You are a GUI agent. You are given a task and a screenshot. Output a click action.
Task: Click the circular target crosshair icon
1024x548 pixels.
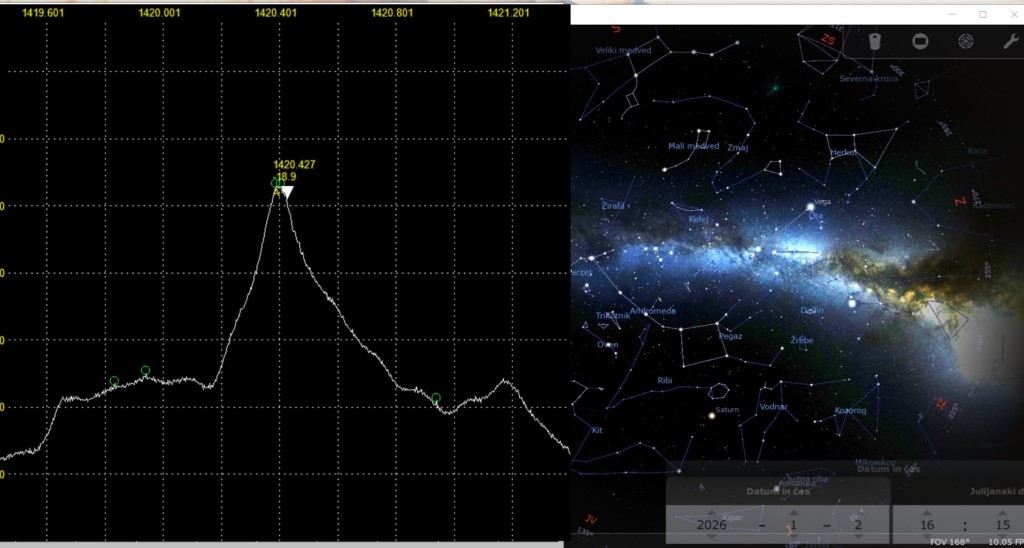[x=966, y=41]
